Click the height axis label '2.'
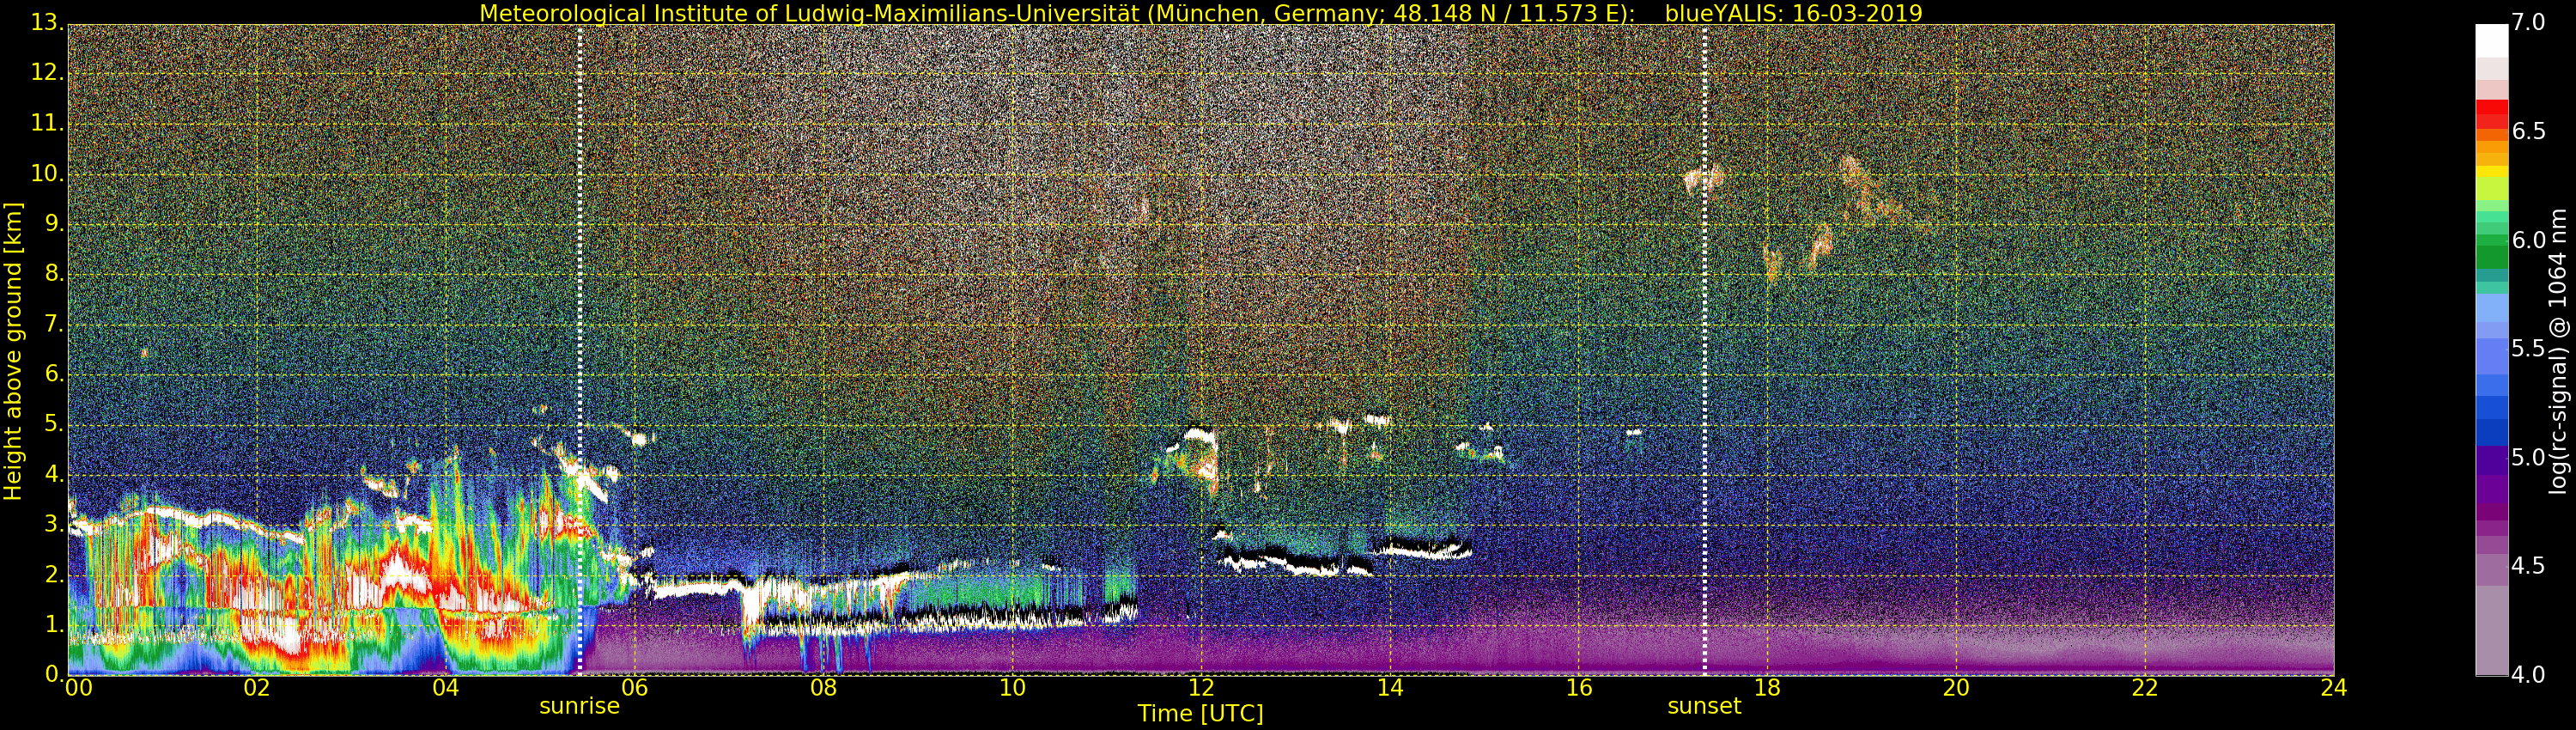Screen dimensions: 2576x730 tap(54, 575)
